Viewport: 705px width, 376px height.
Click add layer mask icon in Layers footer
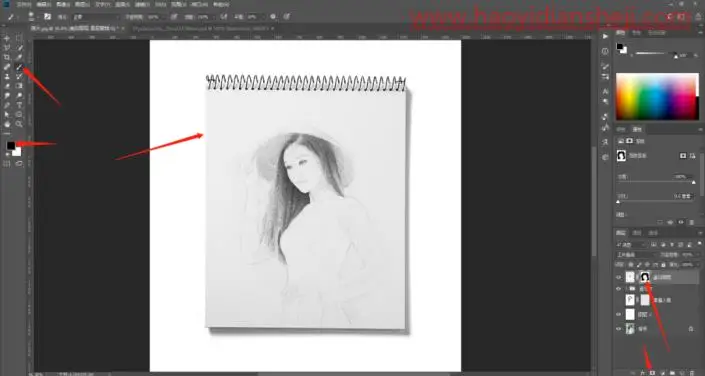tap(652, 372)
